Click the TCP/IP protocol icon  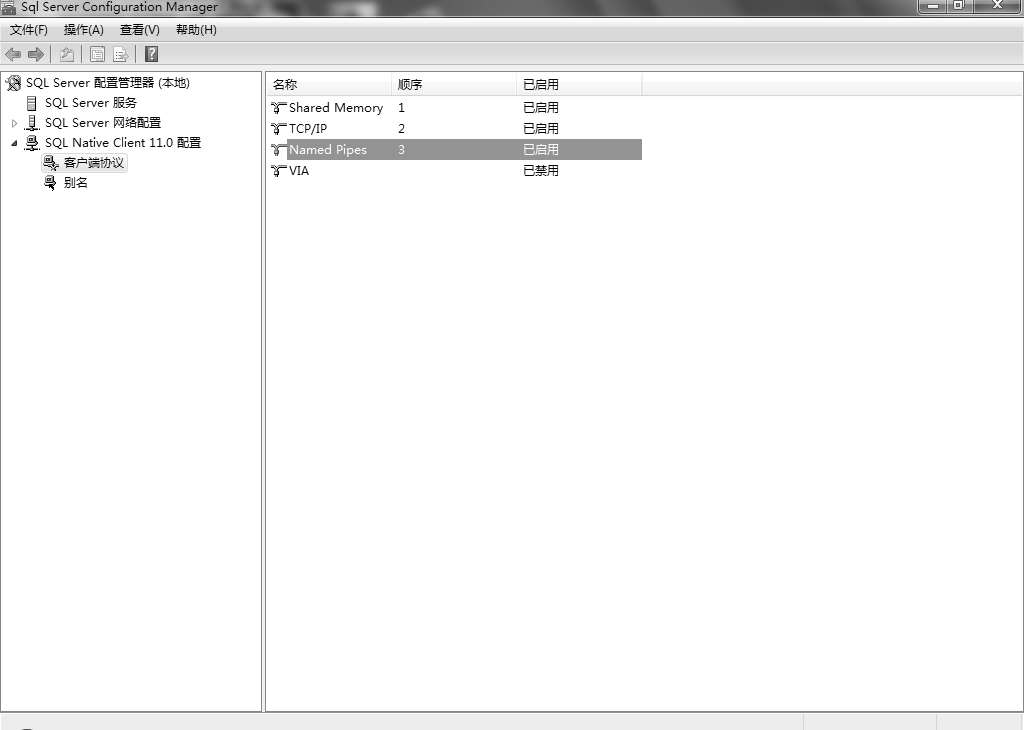pos(279,129)
